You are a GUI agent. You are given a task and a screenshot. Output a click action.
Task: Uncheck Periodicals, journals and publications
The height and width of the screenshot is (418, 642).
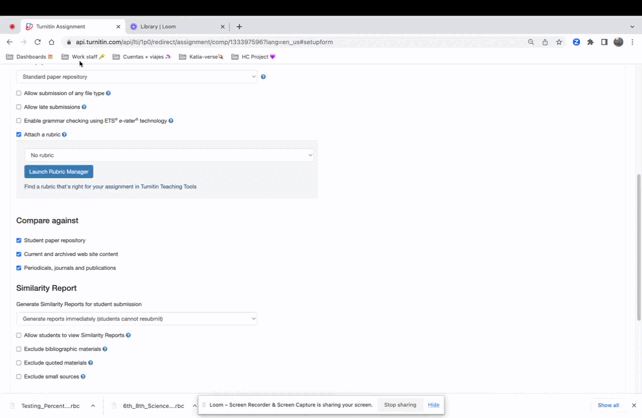(19, 268)
